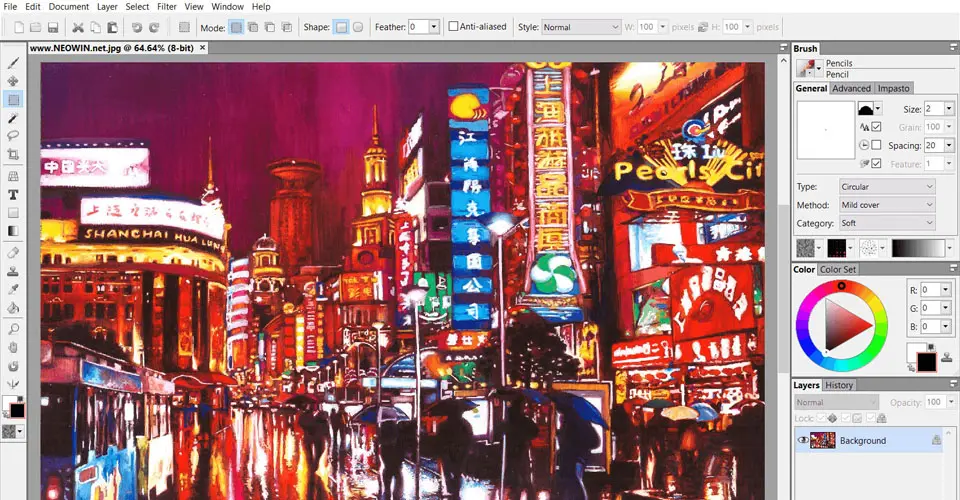Switch to the Advanced brush tab
The image size is (960, 500).
(x=851, y=88)
